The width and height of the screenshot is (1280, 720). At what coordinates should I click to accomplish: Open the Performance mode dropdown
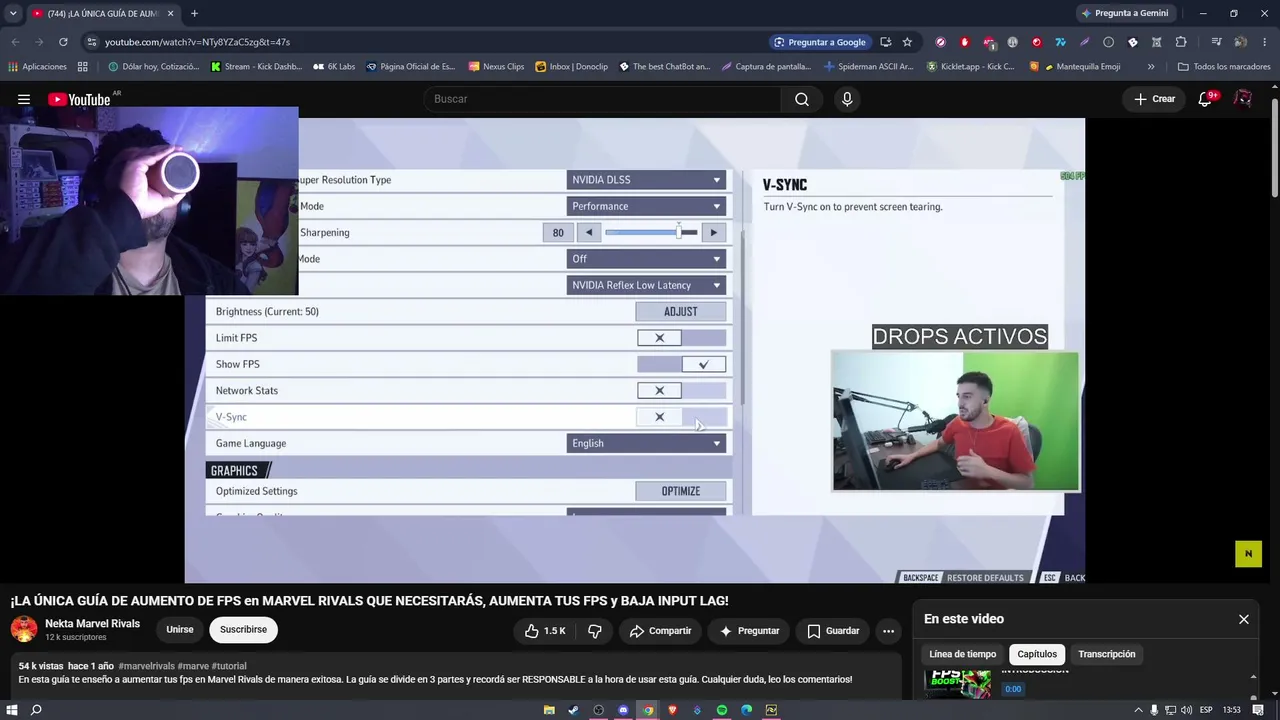(x=646, y=206)
